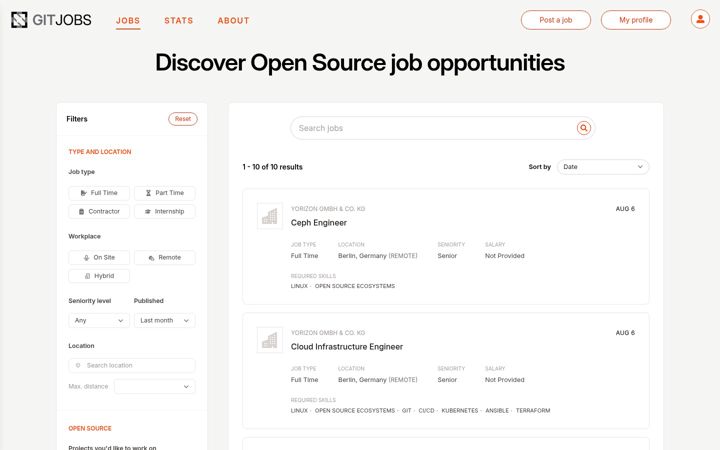This screenshot has height=450, width=720.
Task: Click Ceph Engineer company logo placeholder
Action: coord(270,216)
